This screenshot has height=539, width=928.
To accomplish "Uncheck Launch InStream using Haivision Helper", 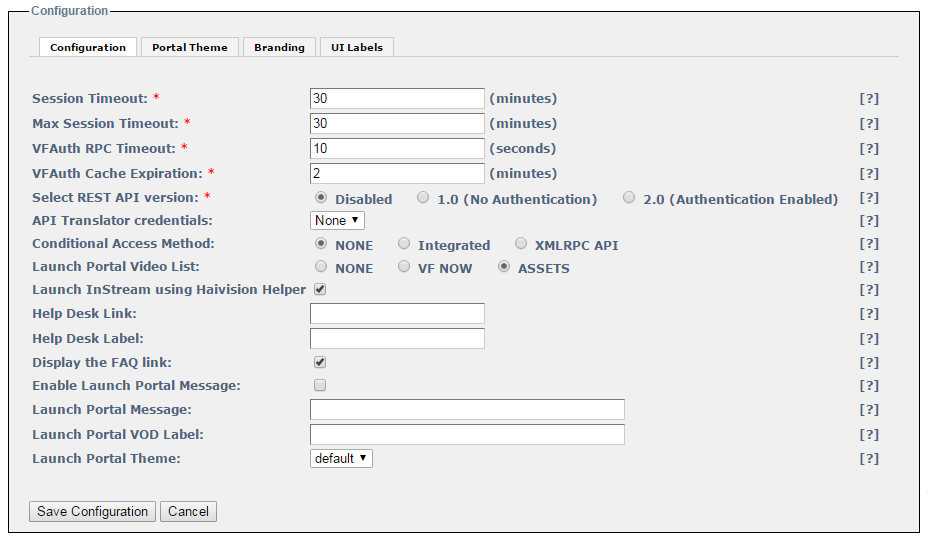I will [320, 290].
